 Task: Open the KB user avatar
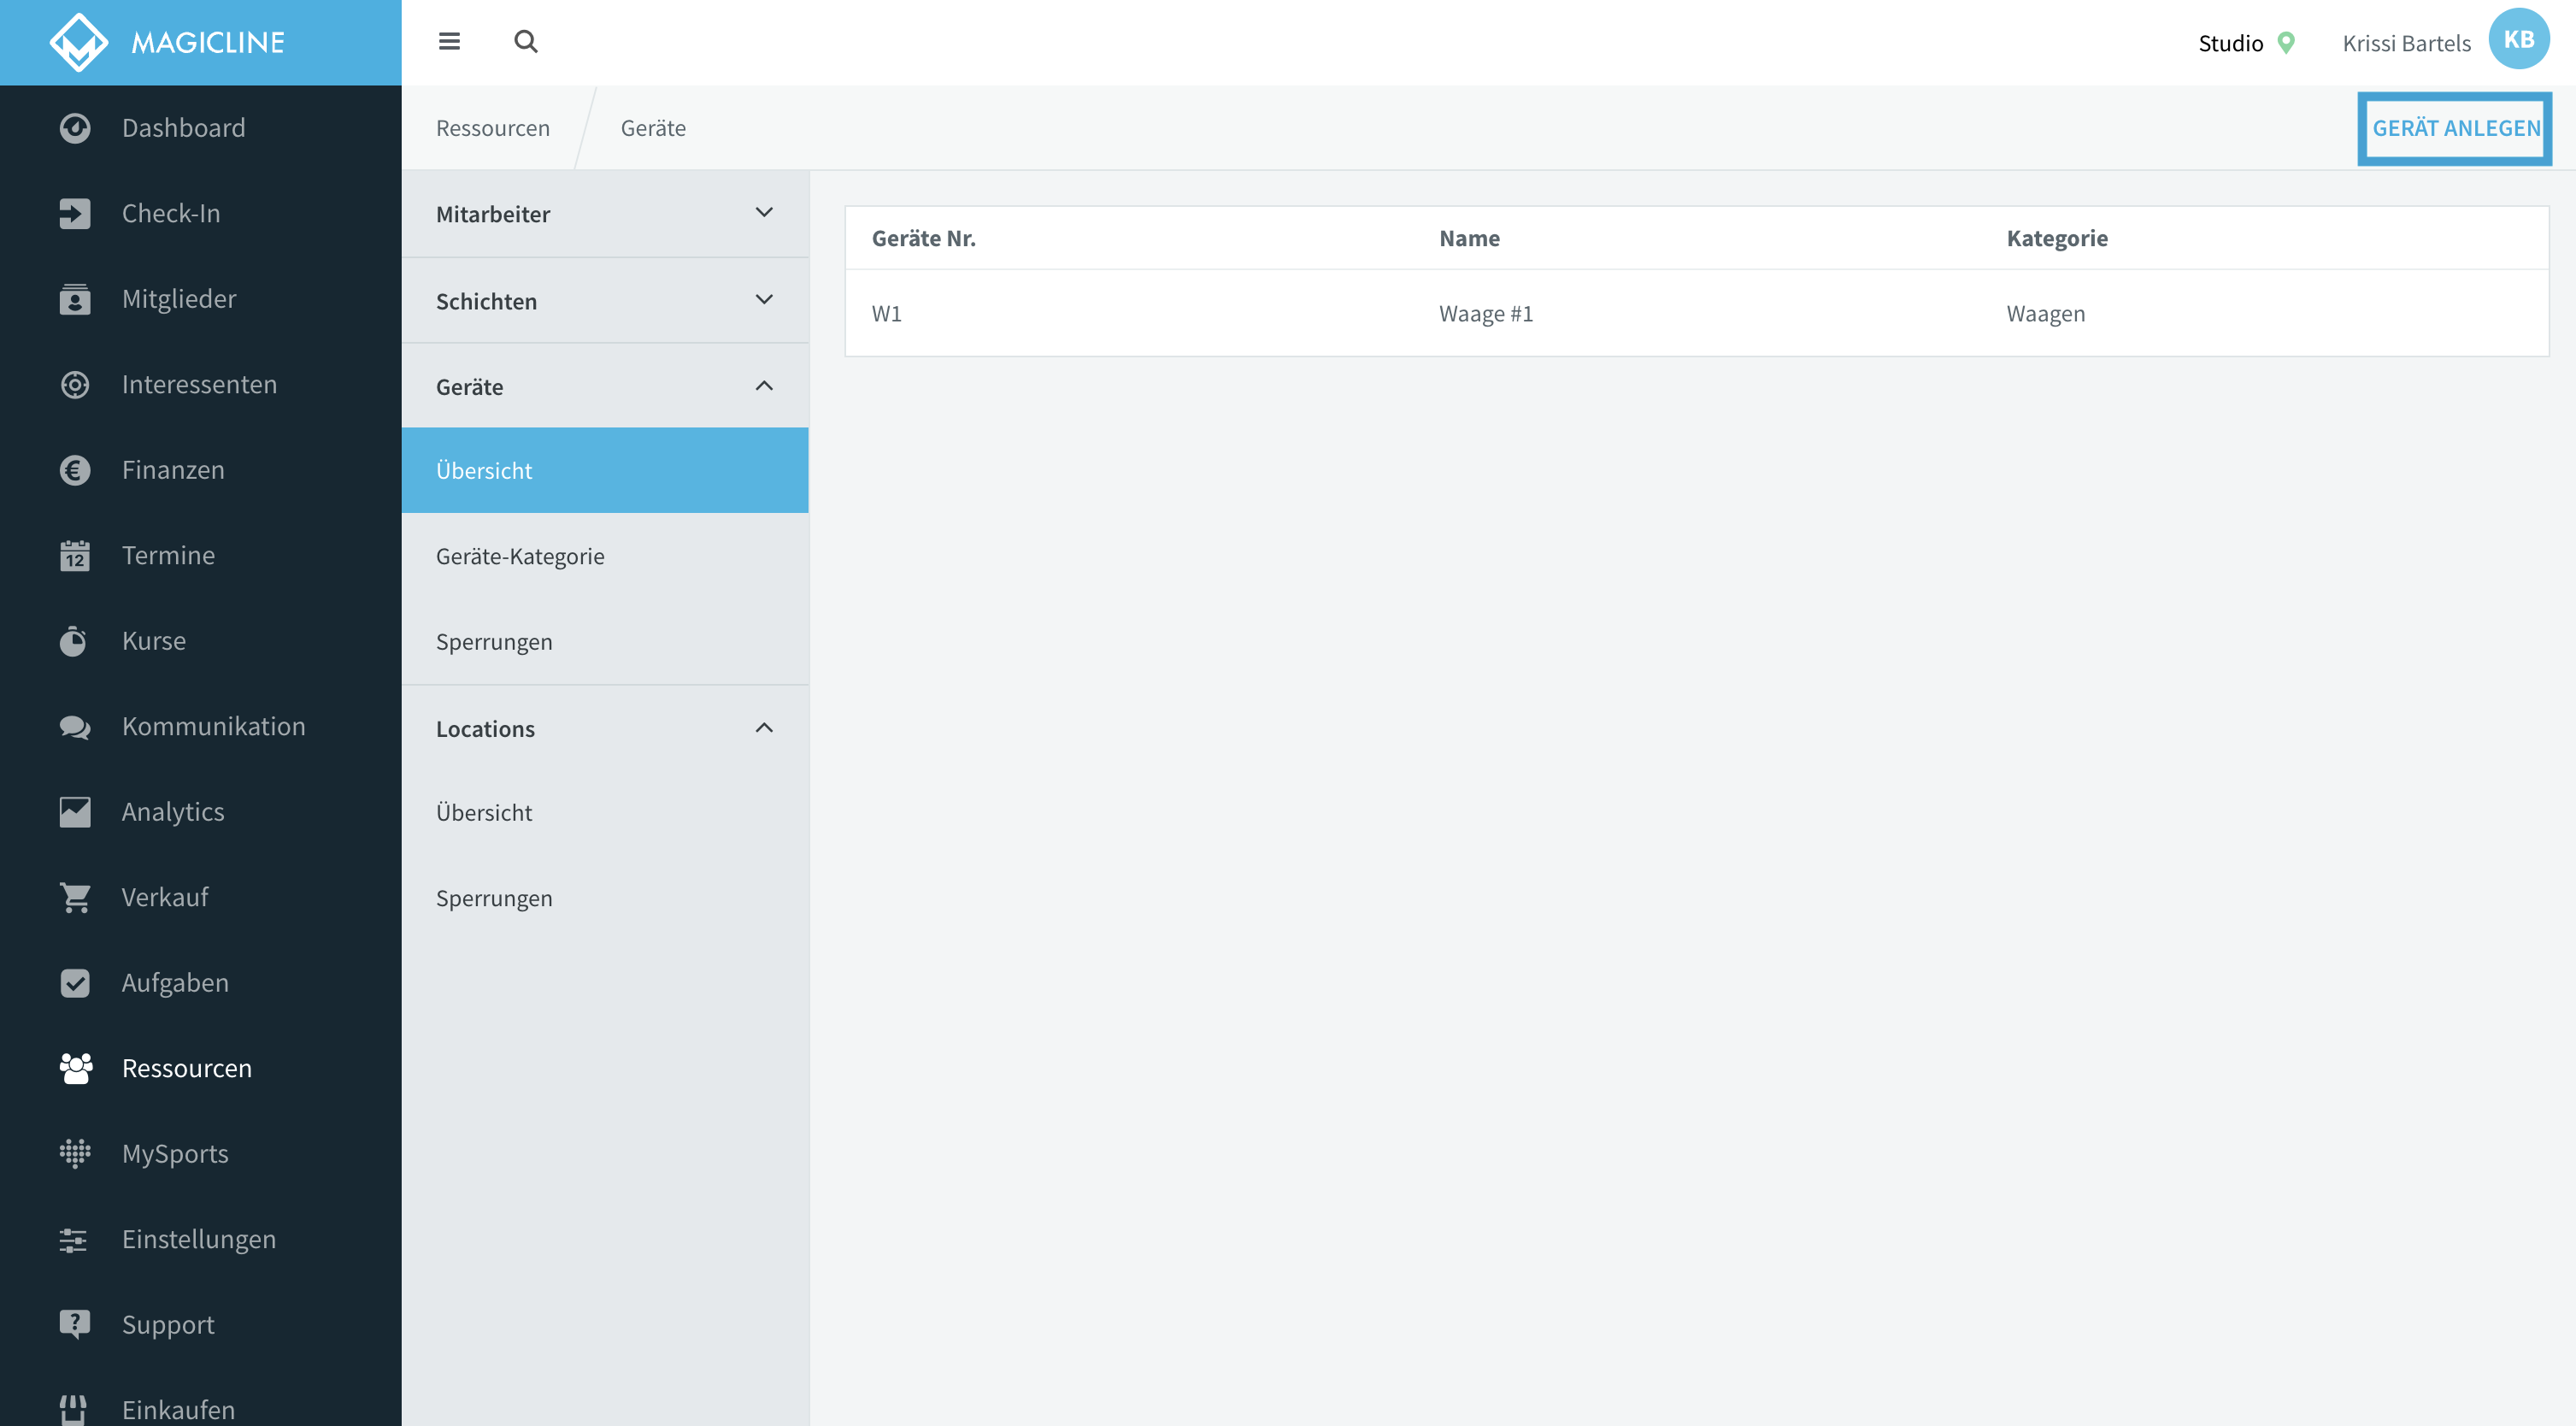click(2518, 40)
